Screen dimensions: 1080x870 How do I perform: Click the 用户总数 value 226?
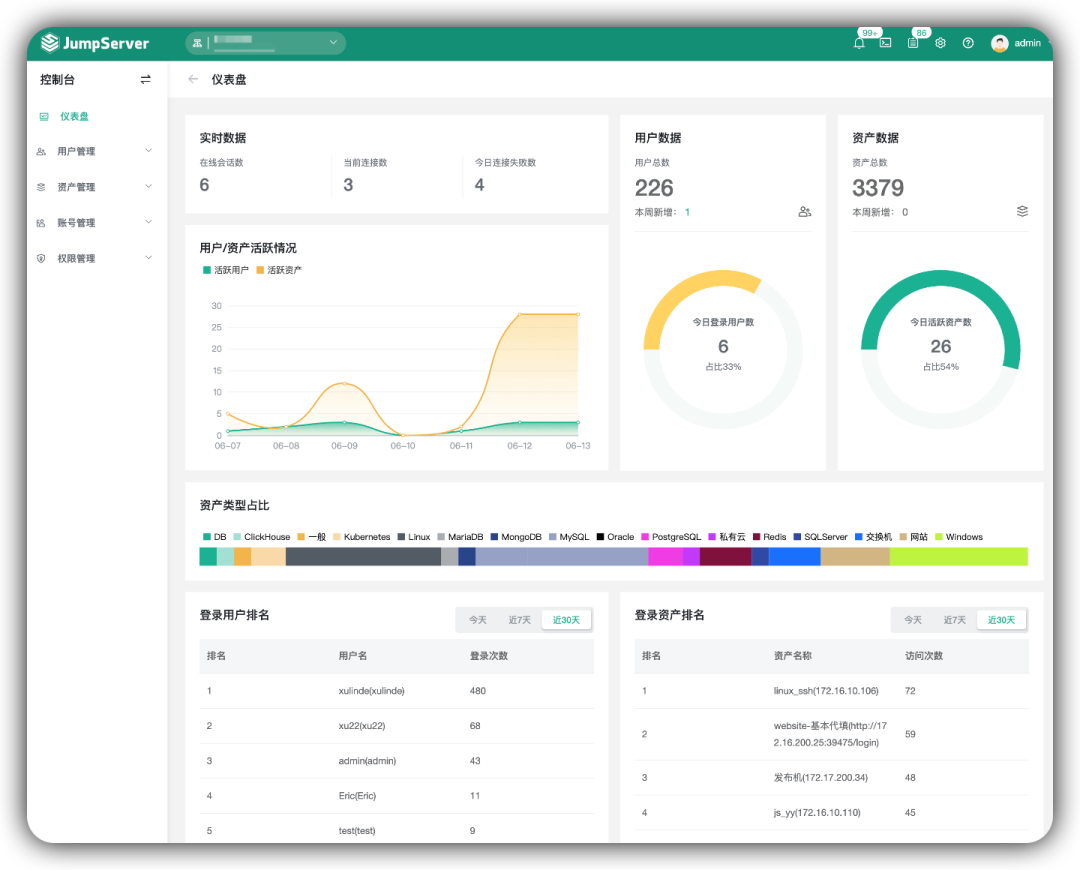(x=654, y=188)
